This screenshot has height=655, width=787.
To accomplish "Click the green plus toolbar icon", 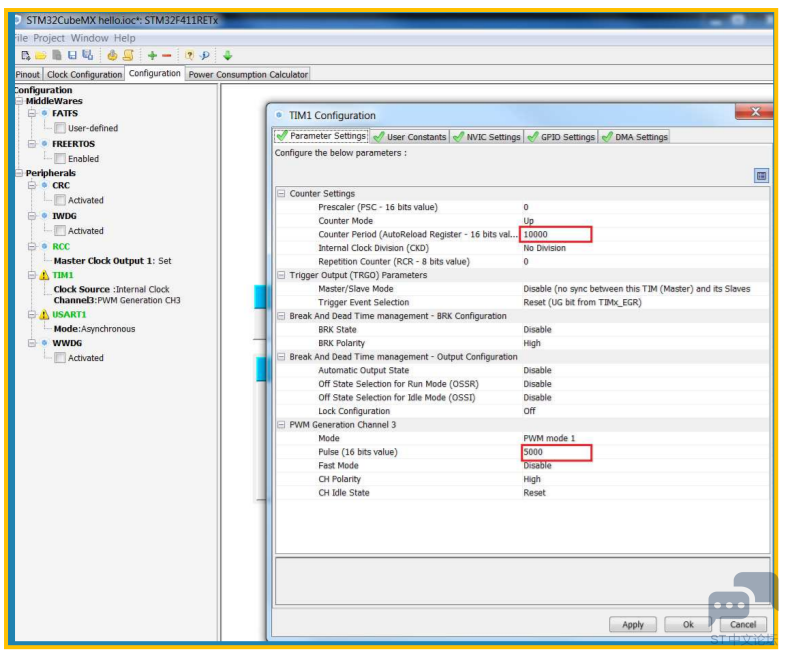I will (153, 56).
